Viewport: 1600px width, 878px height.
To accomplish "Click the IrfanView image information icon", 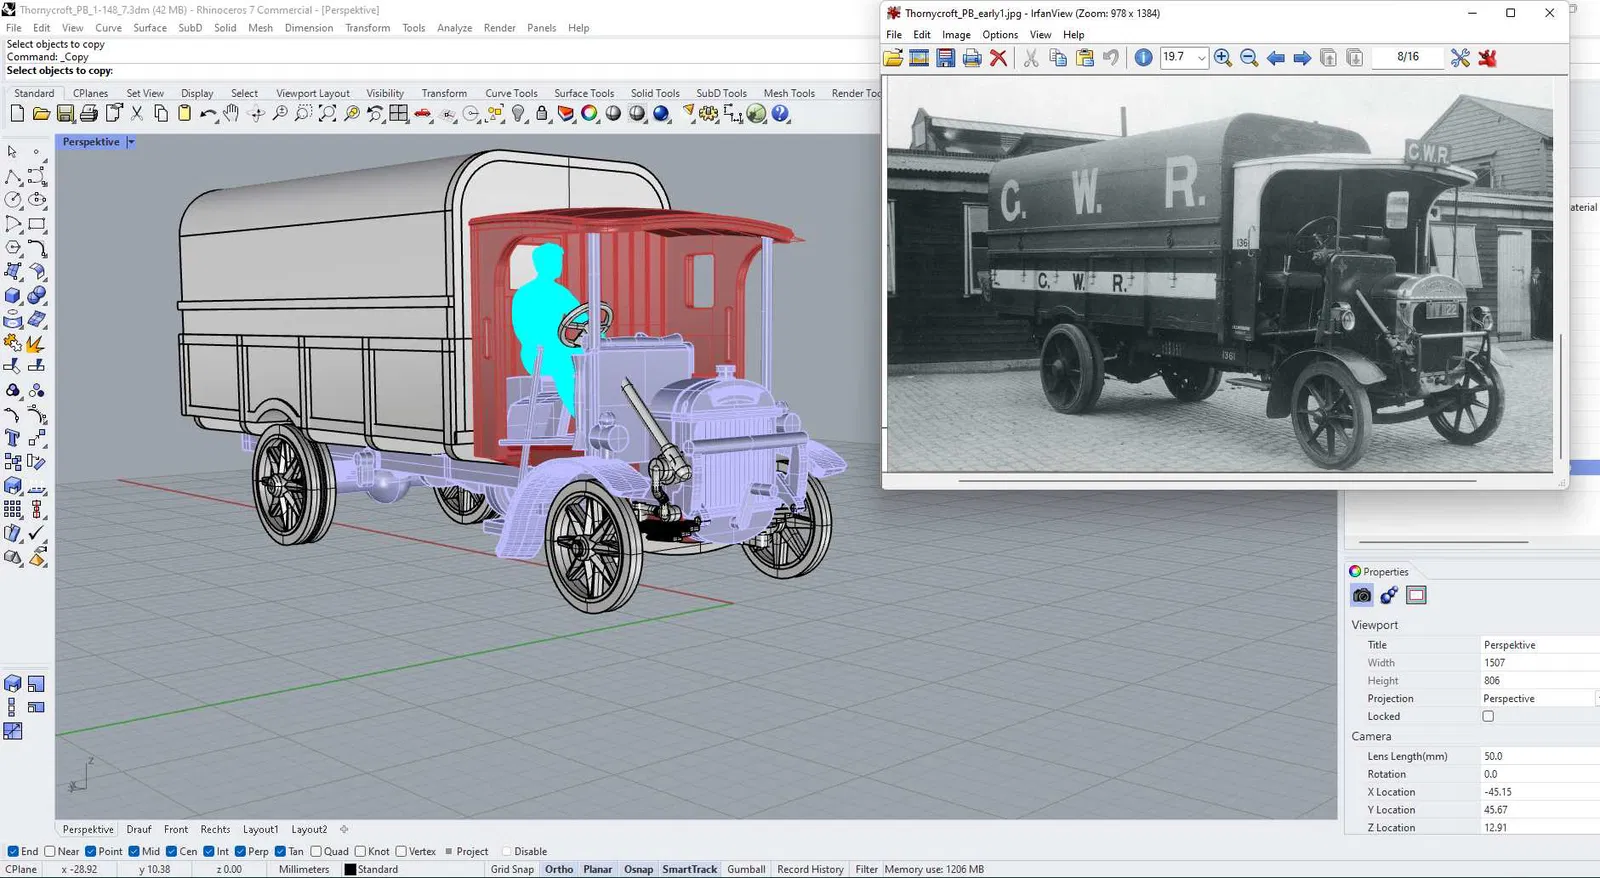I will (1143, 58).
